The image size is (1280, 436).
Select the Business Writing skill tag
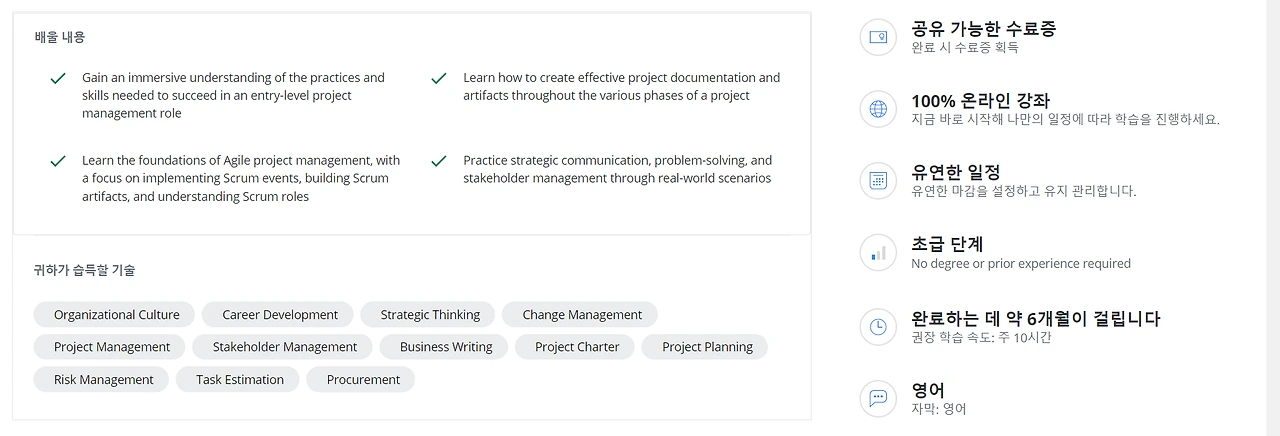pos(446,347)
